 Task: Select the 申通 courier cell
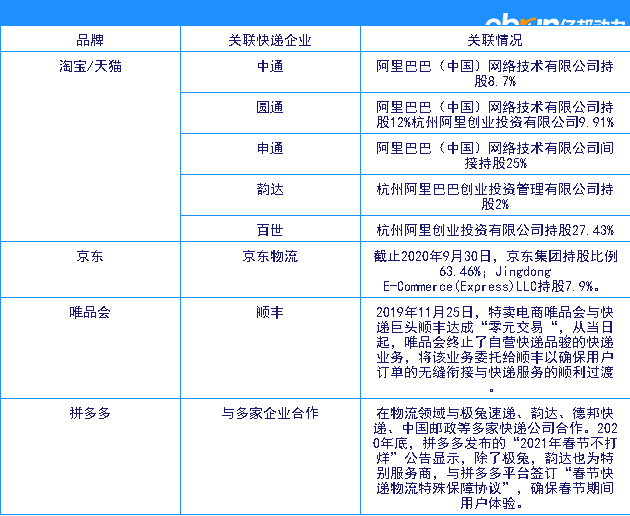point(270,147)
